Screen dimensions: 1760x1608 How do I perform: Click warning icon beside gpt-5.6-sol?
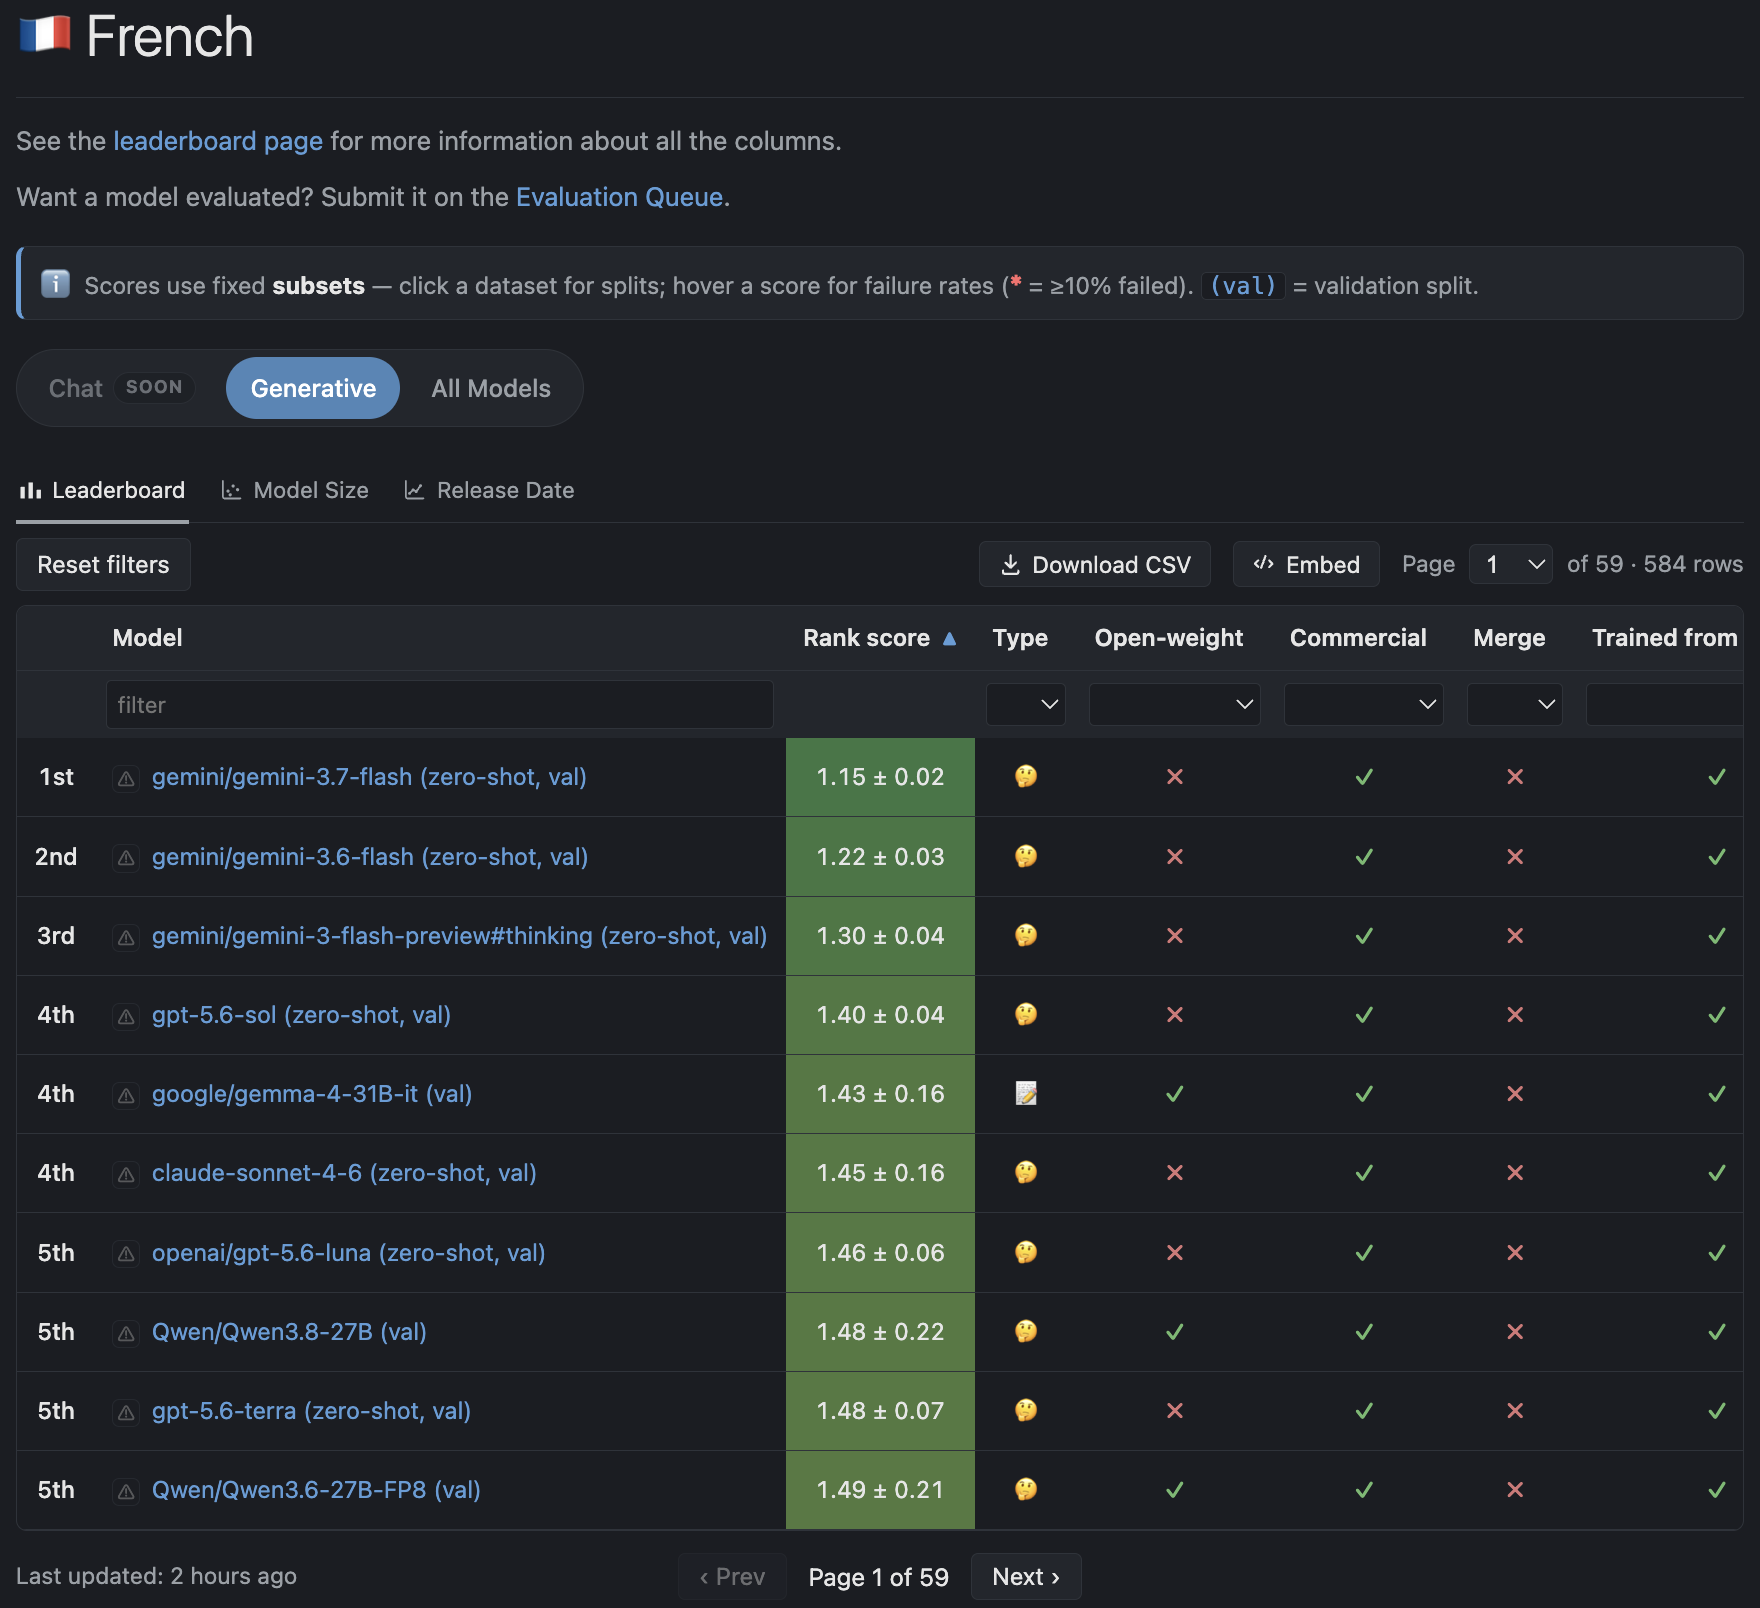coord(126,1016)
